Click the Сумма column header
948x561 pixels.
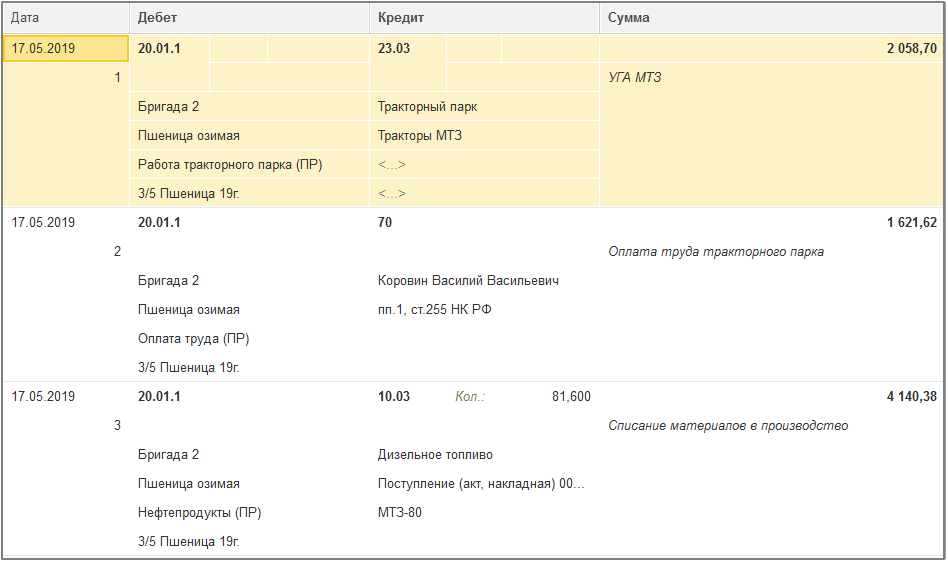tap(771, 18)
